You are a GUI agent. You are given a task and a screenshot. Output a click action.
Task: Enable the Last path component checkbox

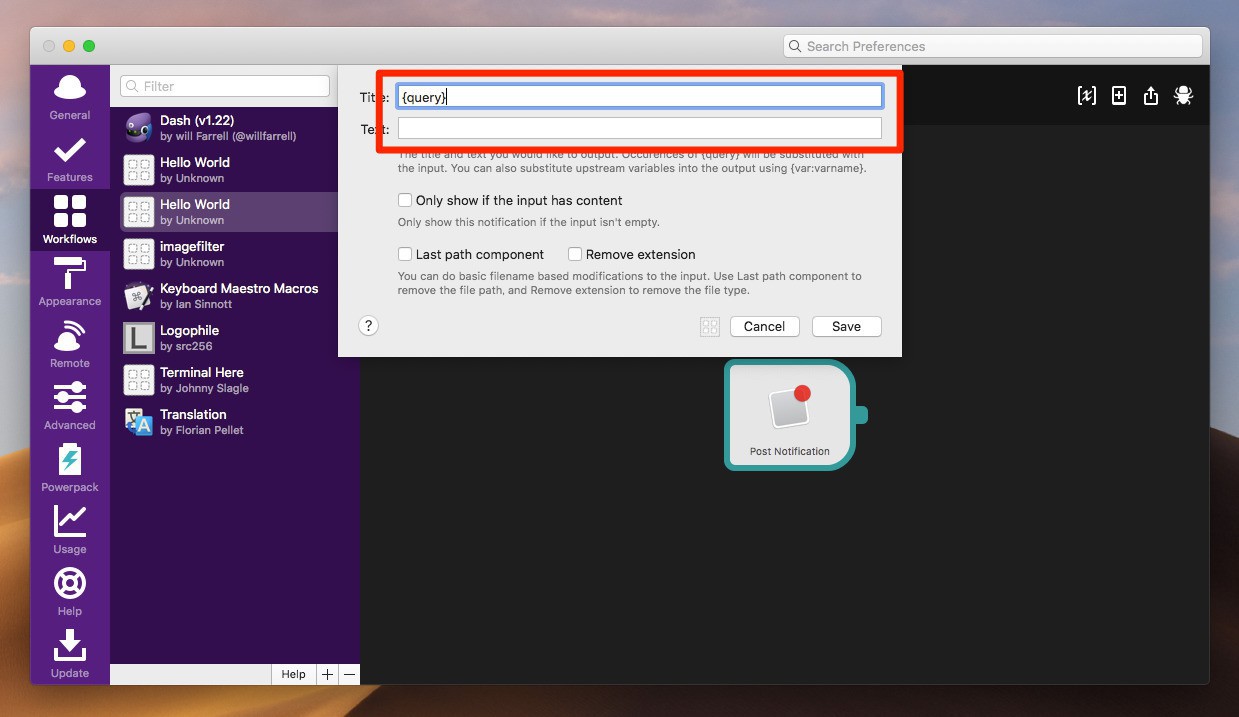click(405, 254)
